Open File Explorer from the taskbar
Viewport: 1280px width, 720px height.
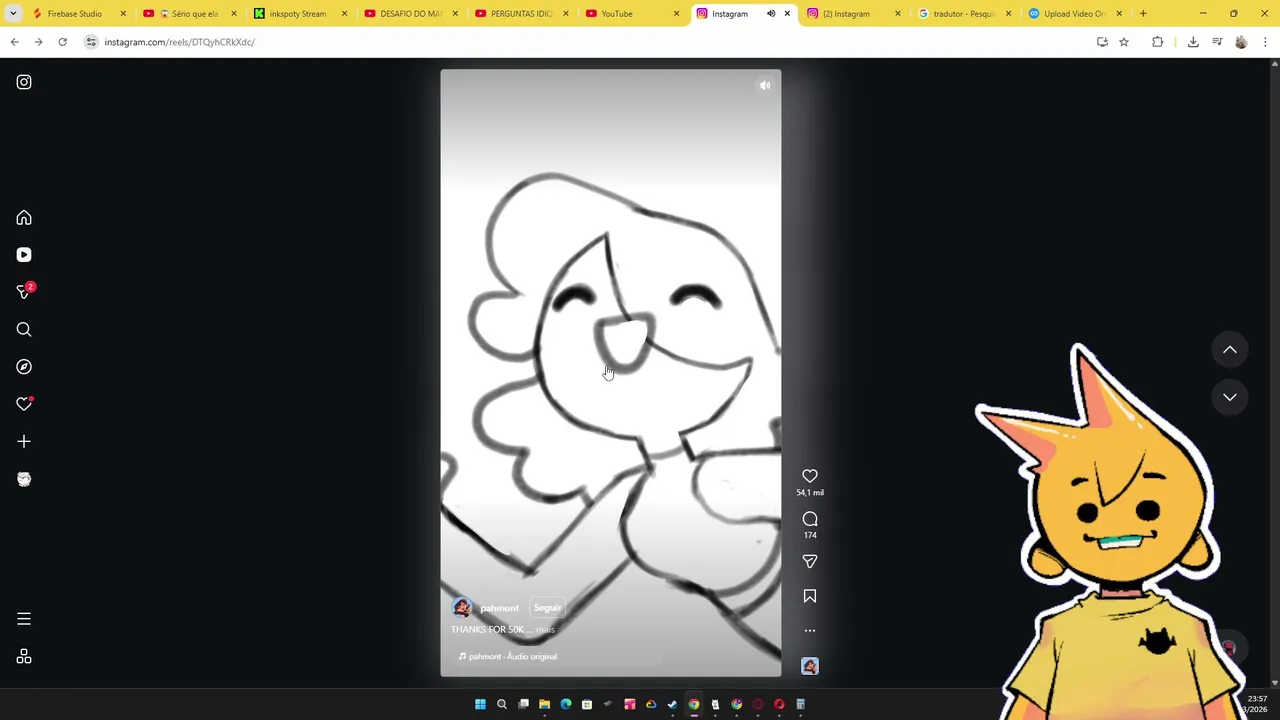(544, 705)
